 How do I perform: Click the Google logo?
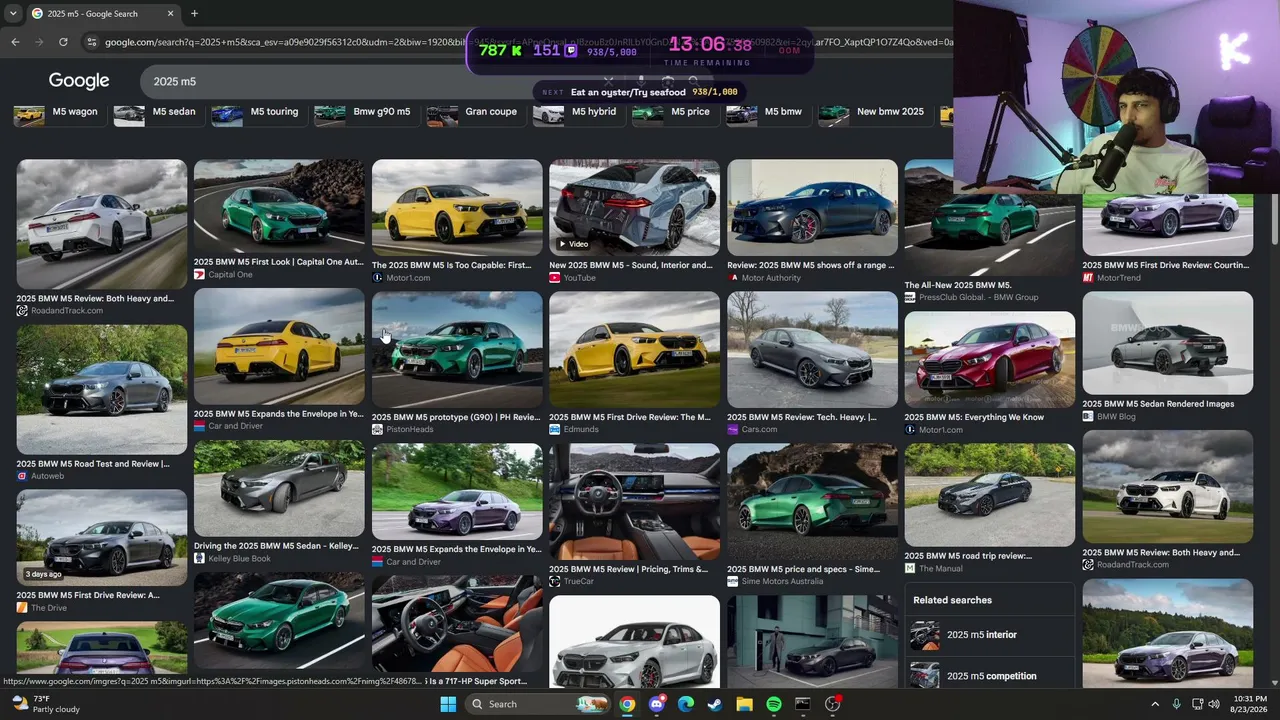(x=79, y=81)
